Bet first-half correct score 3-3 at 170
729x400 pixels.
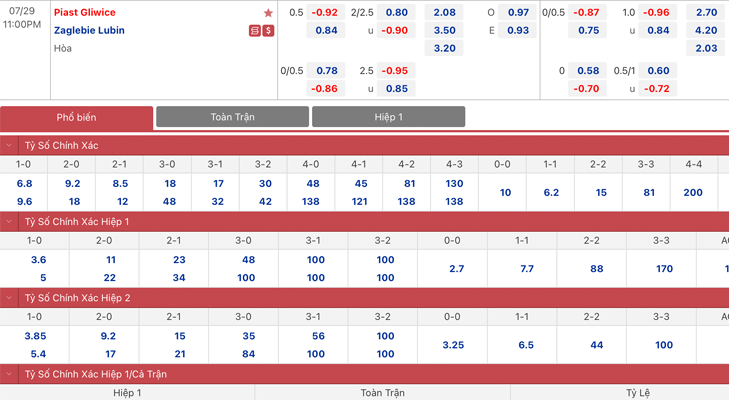(664, 269)
